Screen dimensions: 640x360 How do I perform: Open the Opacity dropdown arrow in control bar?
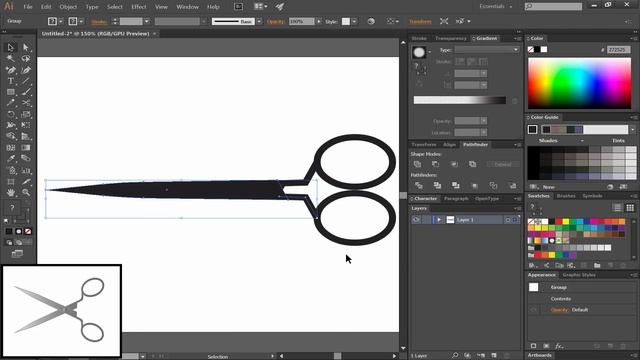point(318,21)
